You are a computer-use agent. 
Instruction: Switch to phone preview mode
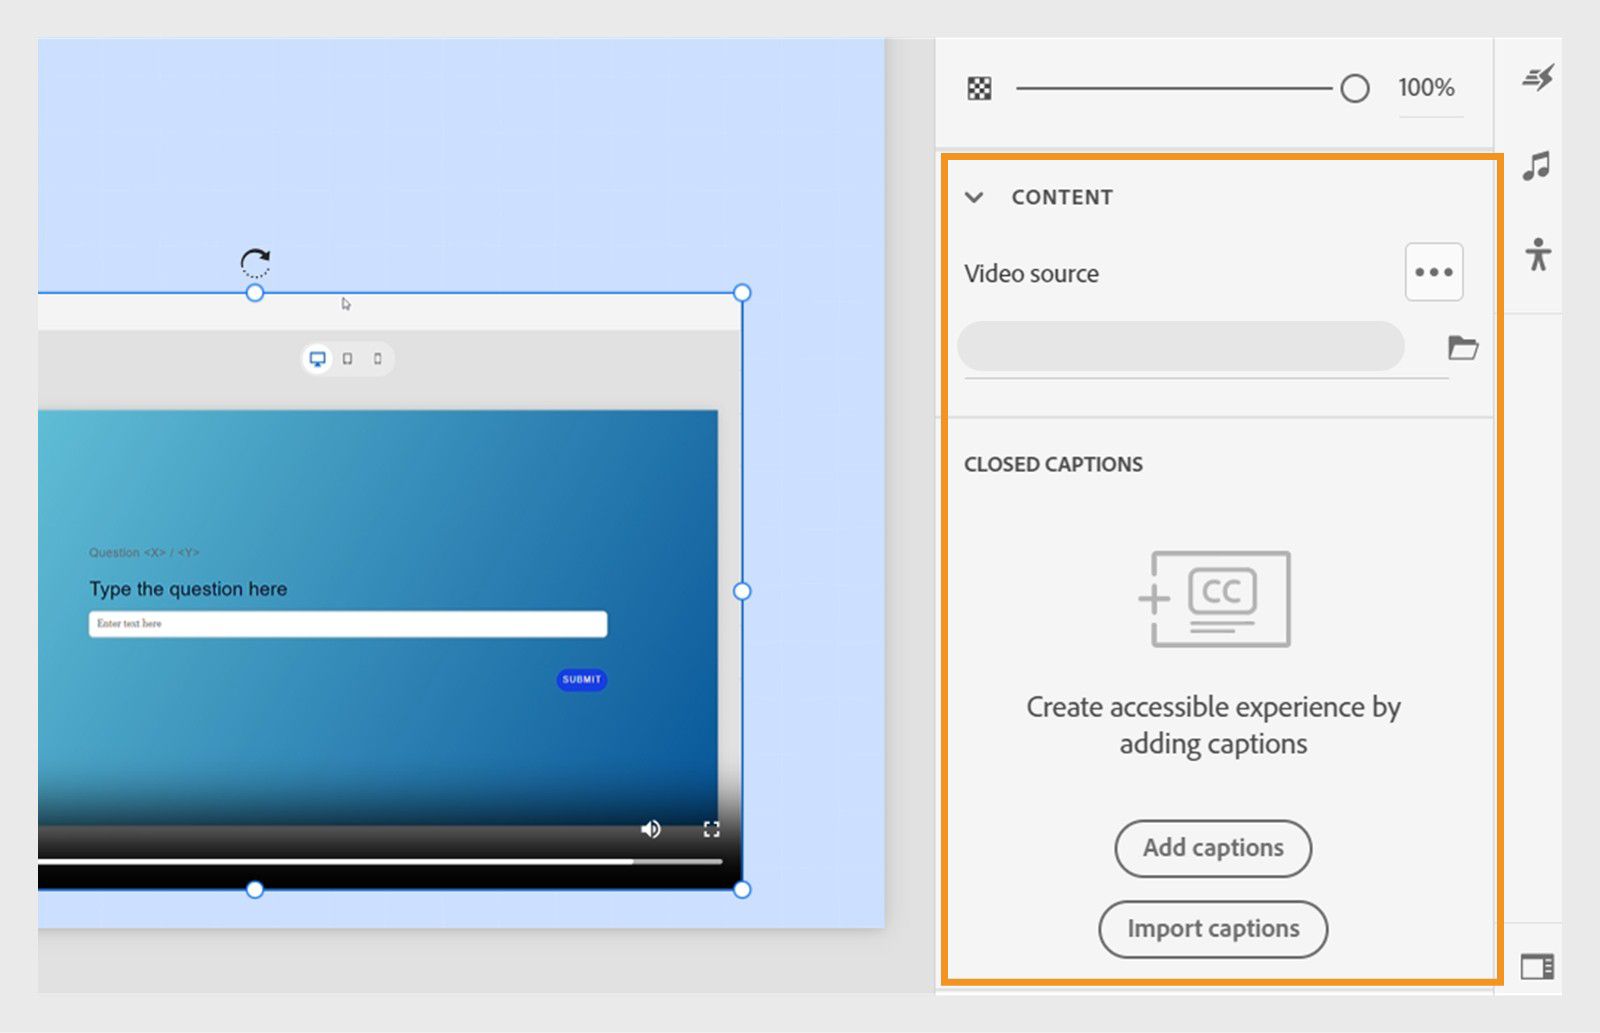377,358
